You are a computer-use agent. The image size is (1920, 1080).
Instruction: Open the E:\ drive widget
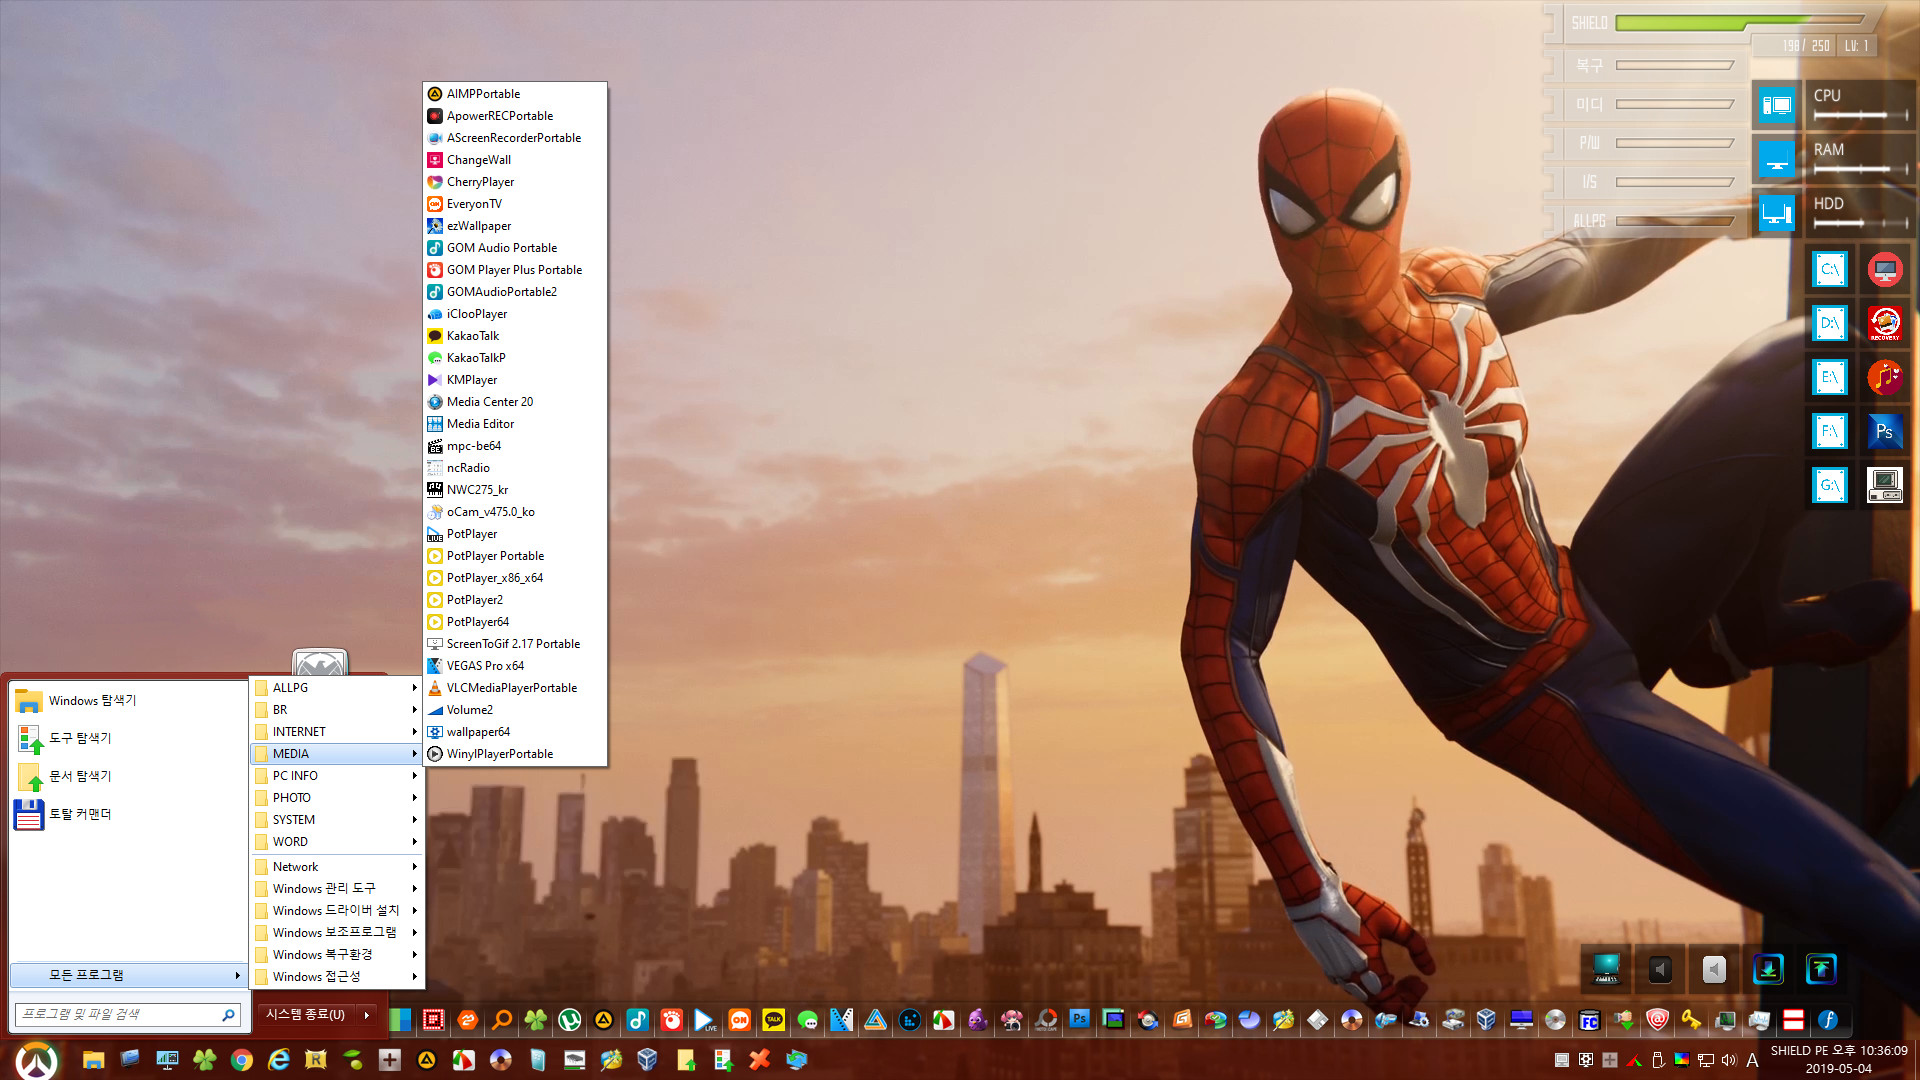(1830, 378)
